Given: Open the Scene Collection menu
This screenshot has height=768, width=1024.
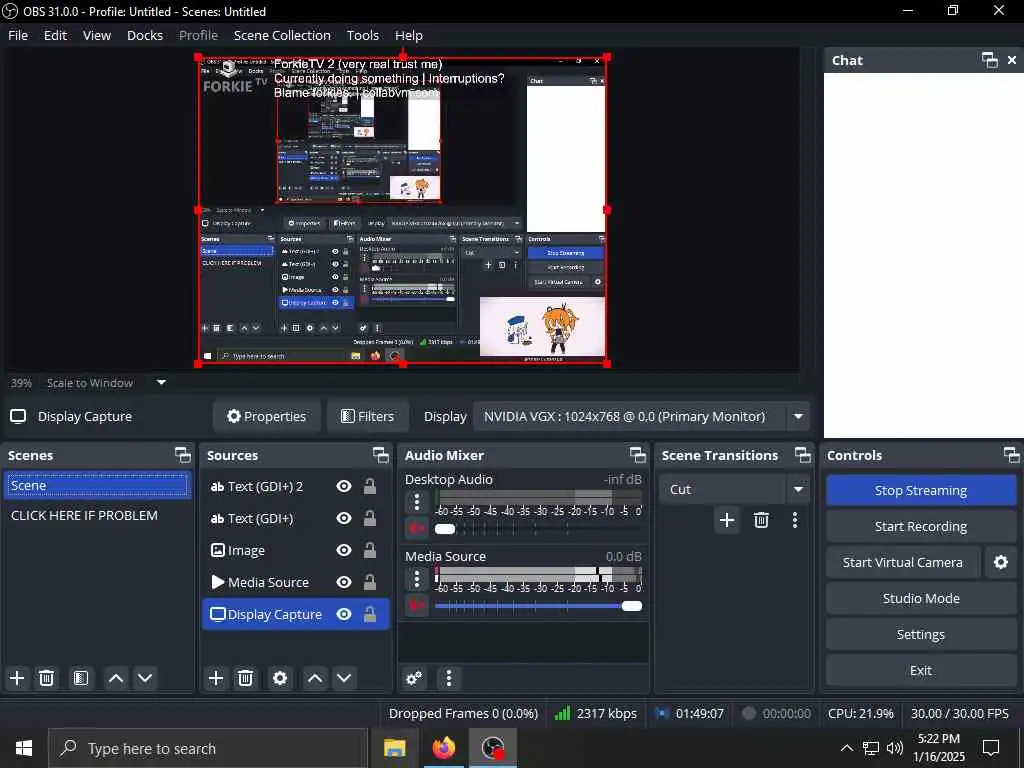Looking at the screenshot, I should pyautogui.click(x=282, y=35).
